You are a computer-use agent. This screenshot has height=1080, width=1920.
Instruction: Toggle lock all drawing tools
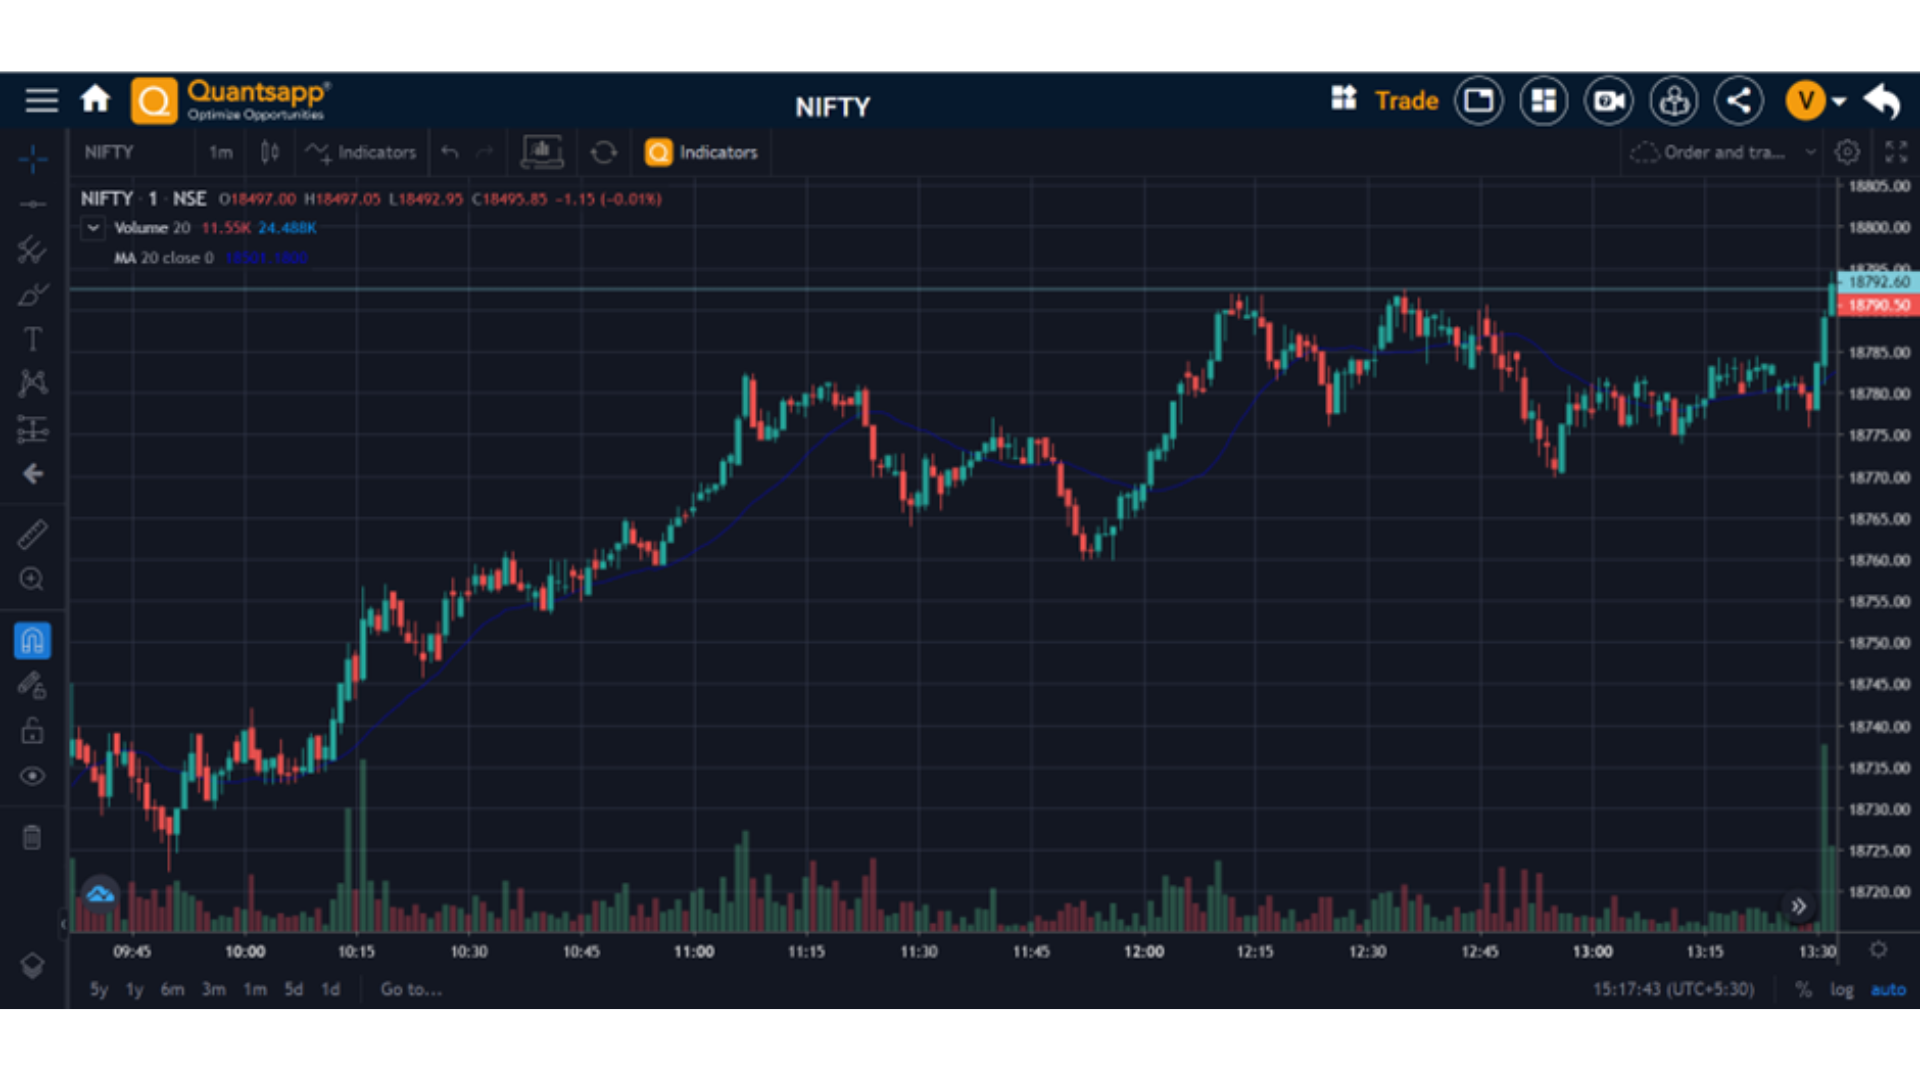(x=32, y=731)
